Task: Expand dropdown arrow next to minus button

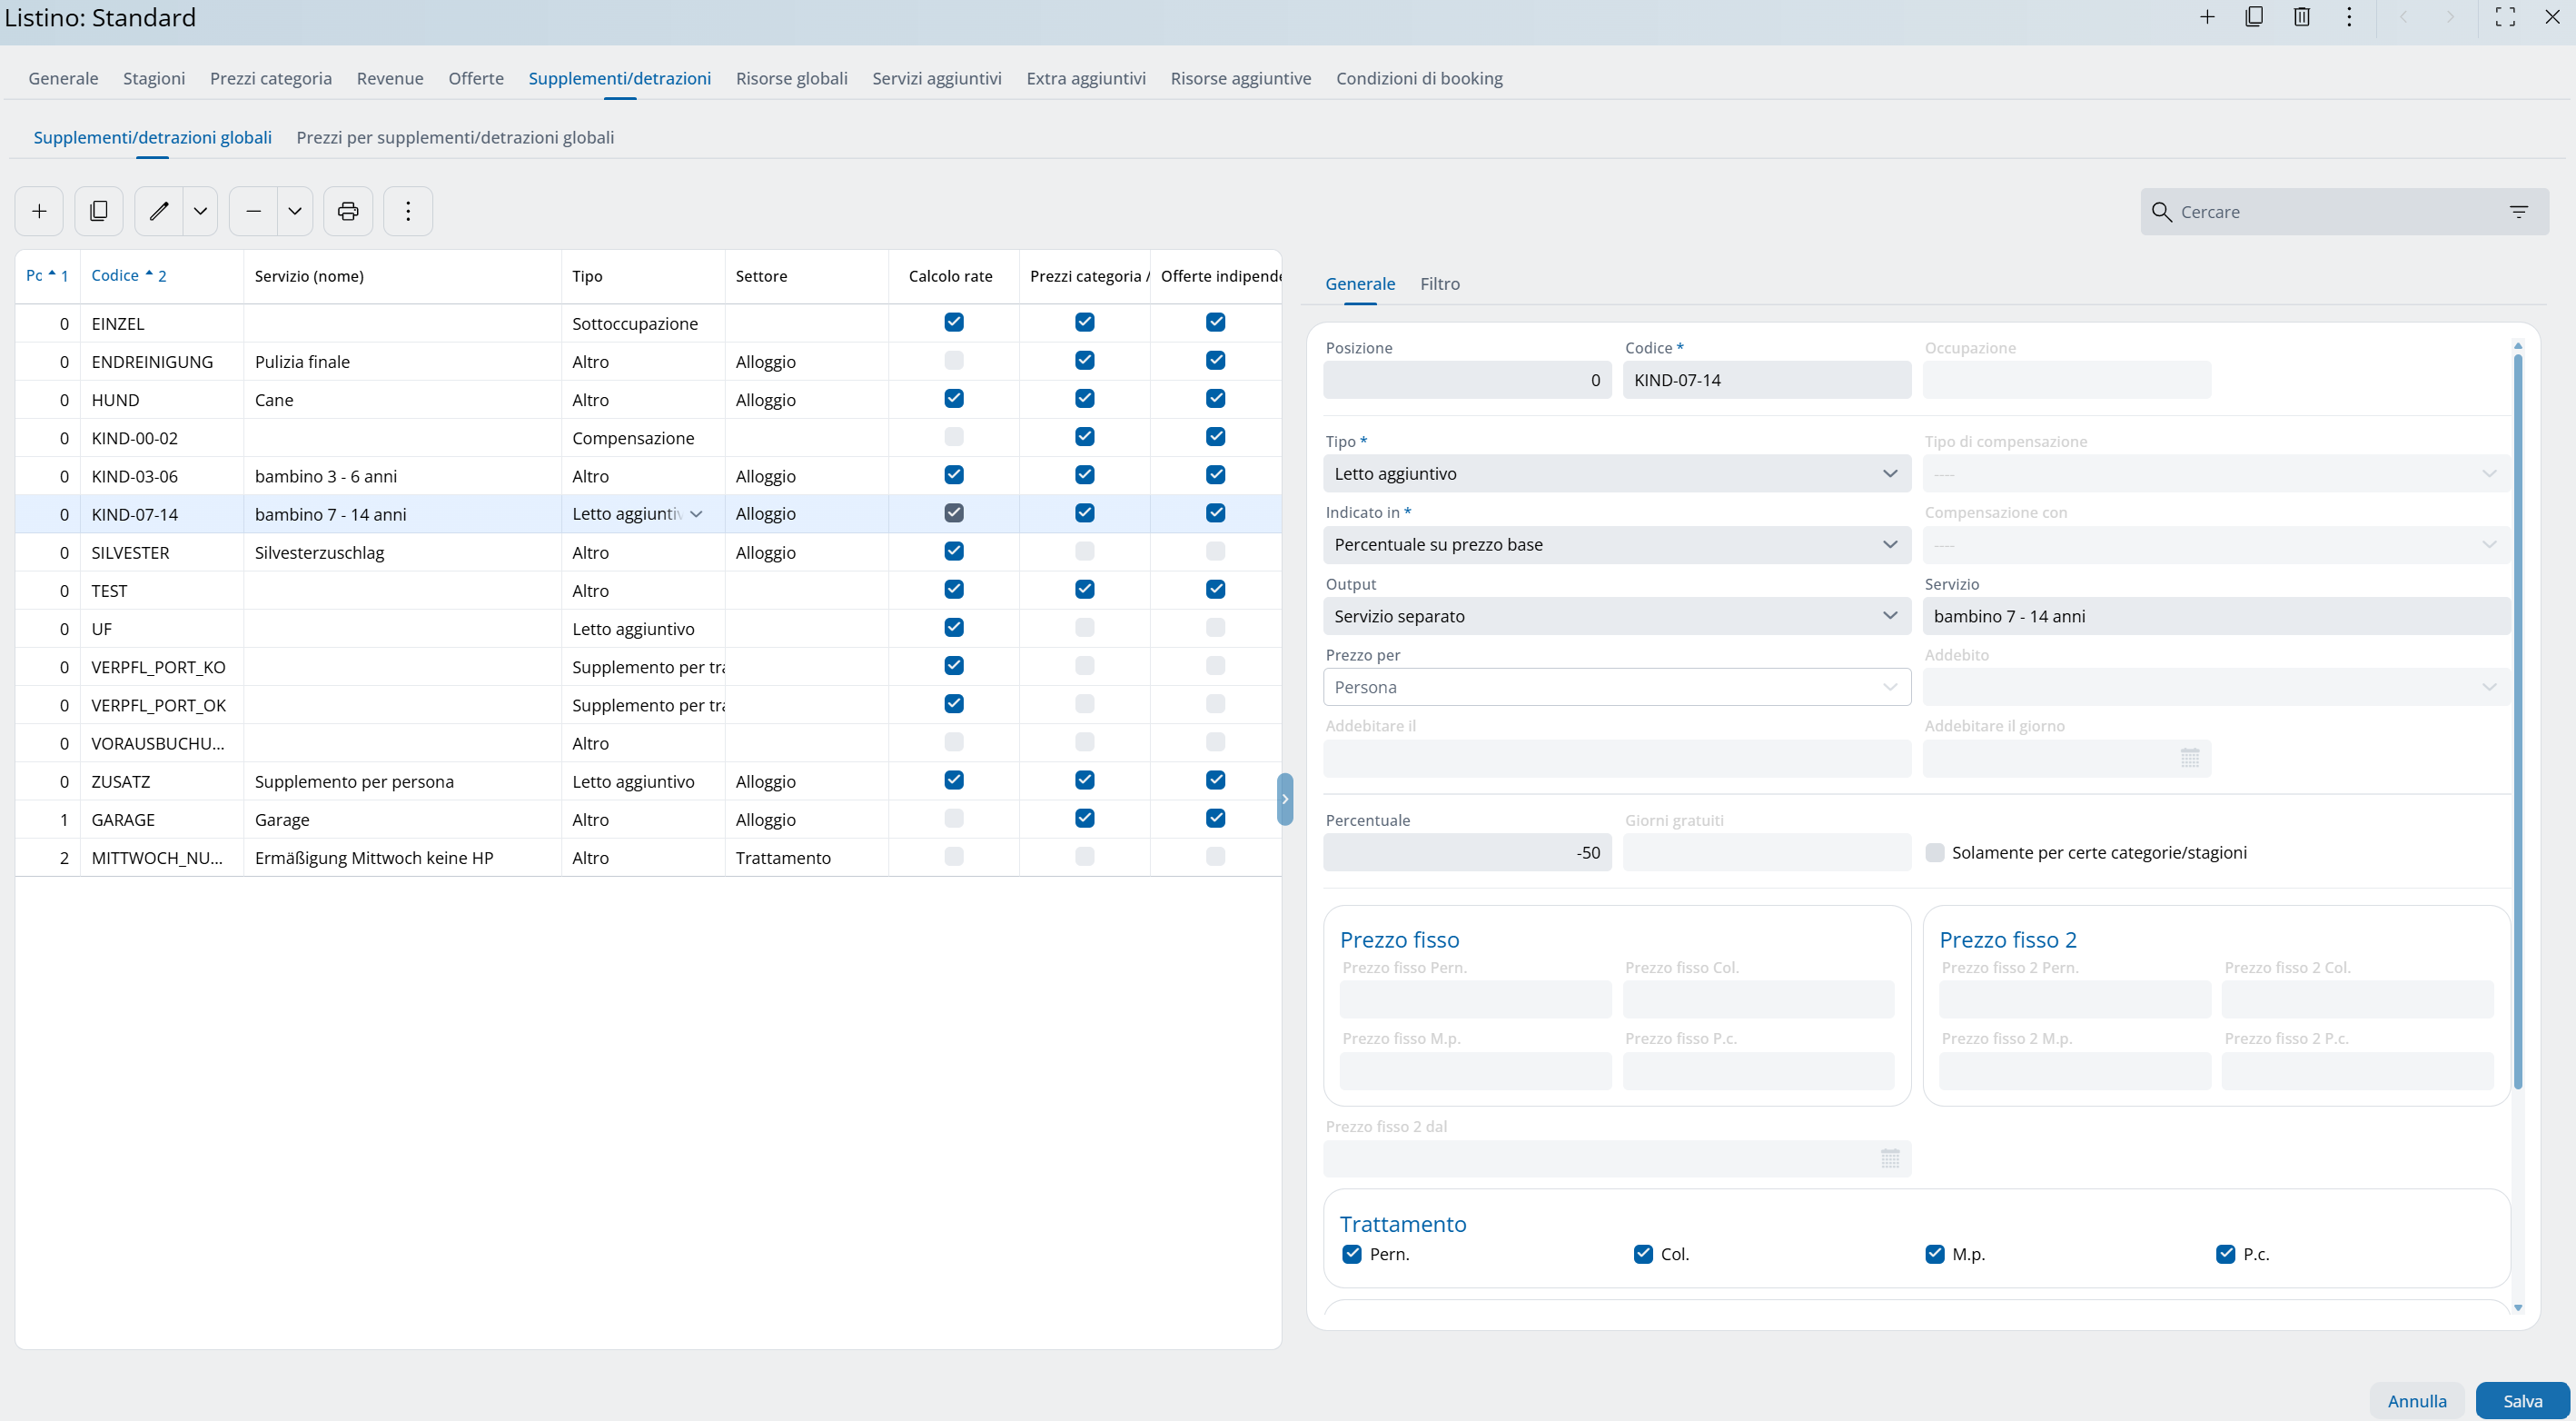Action: pos(295,211)
